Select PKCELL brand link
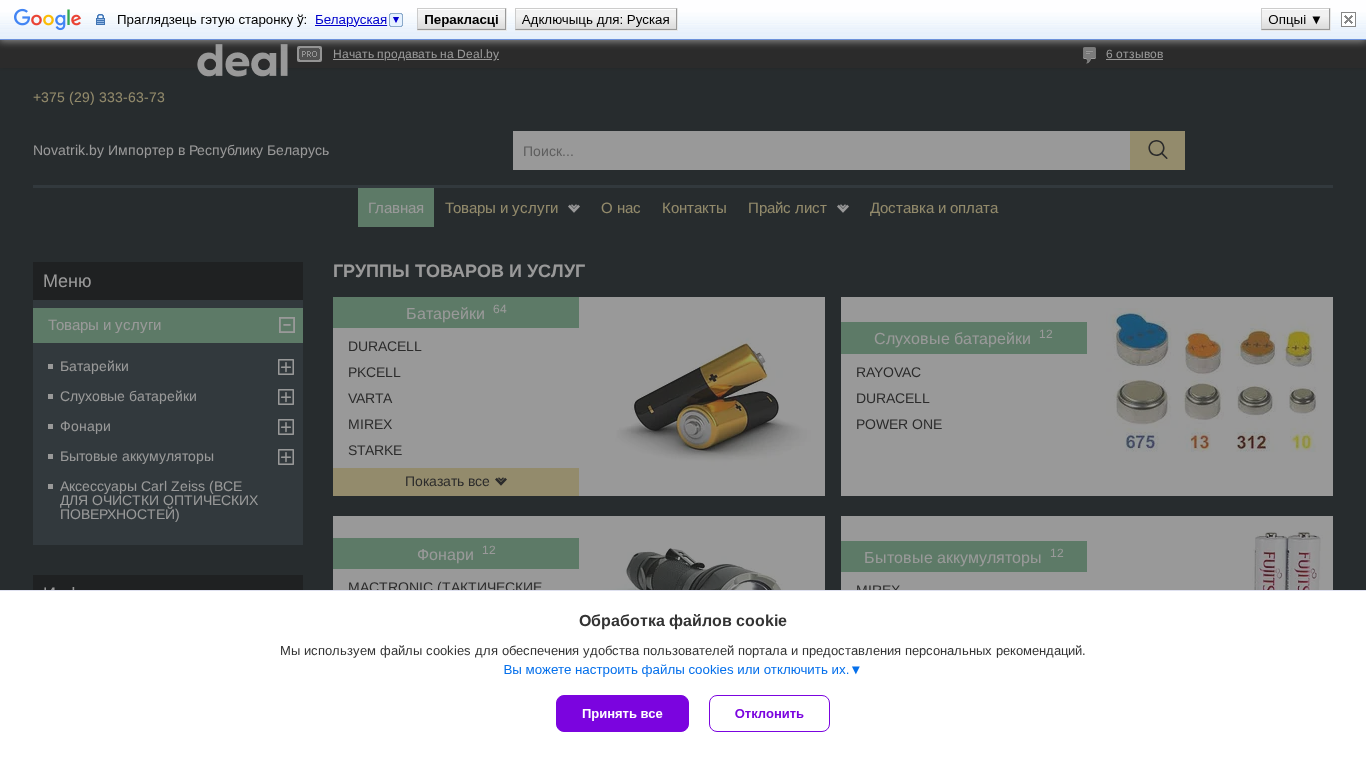Image resolution: width=1366 pixels, height=768 pixels. click(374, 372)
